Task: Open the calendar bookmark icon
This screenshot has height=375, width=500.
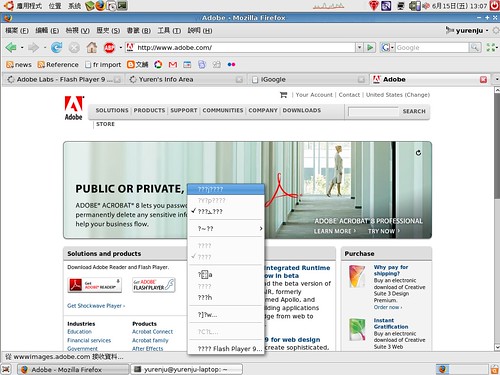Action: click(187, 65)
